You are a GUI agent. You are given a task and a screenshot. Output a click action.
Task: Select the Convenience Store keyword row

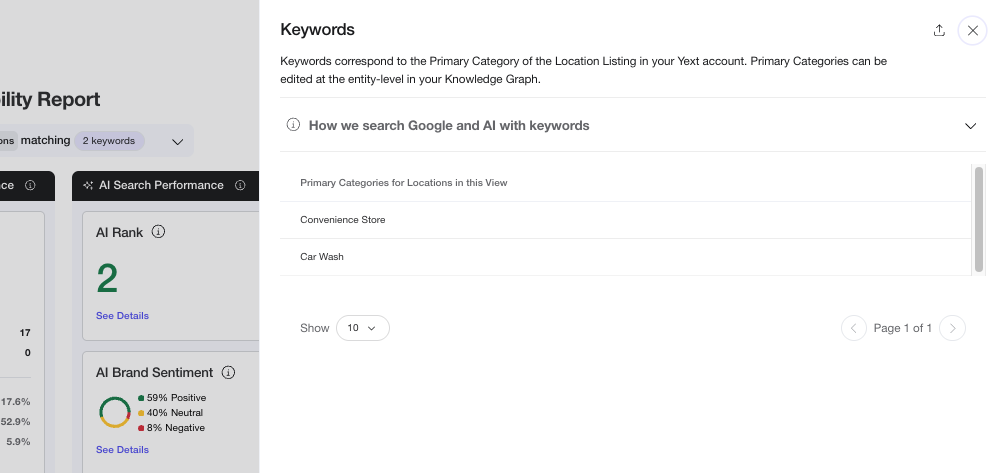click(343, 219)
